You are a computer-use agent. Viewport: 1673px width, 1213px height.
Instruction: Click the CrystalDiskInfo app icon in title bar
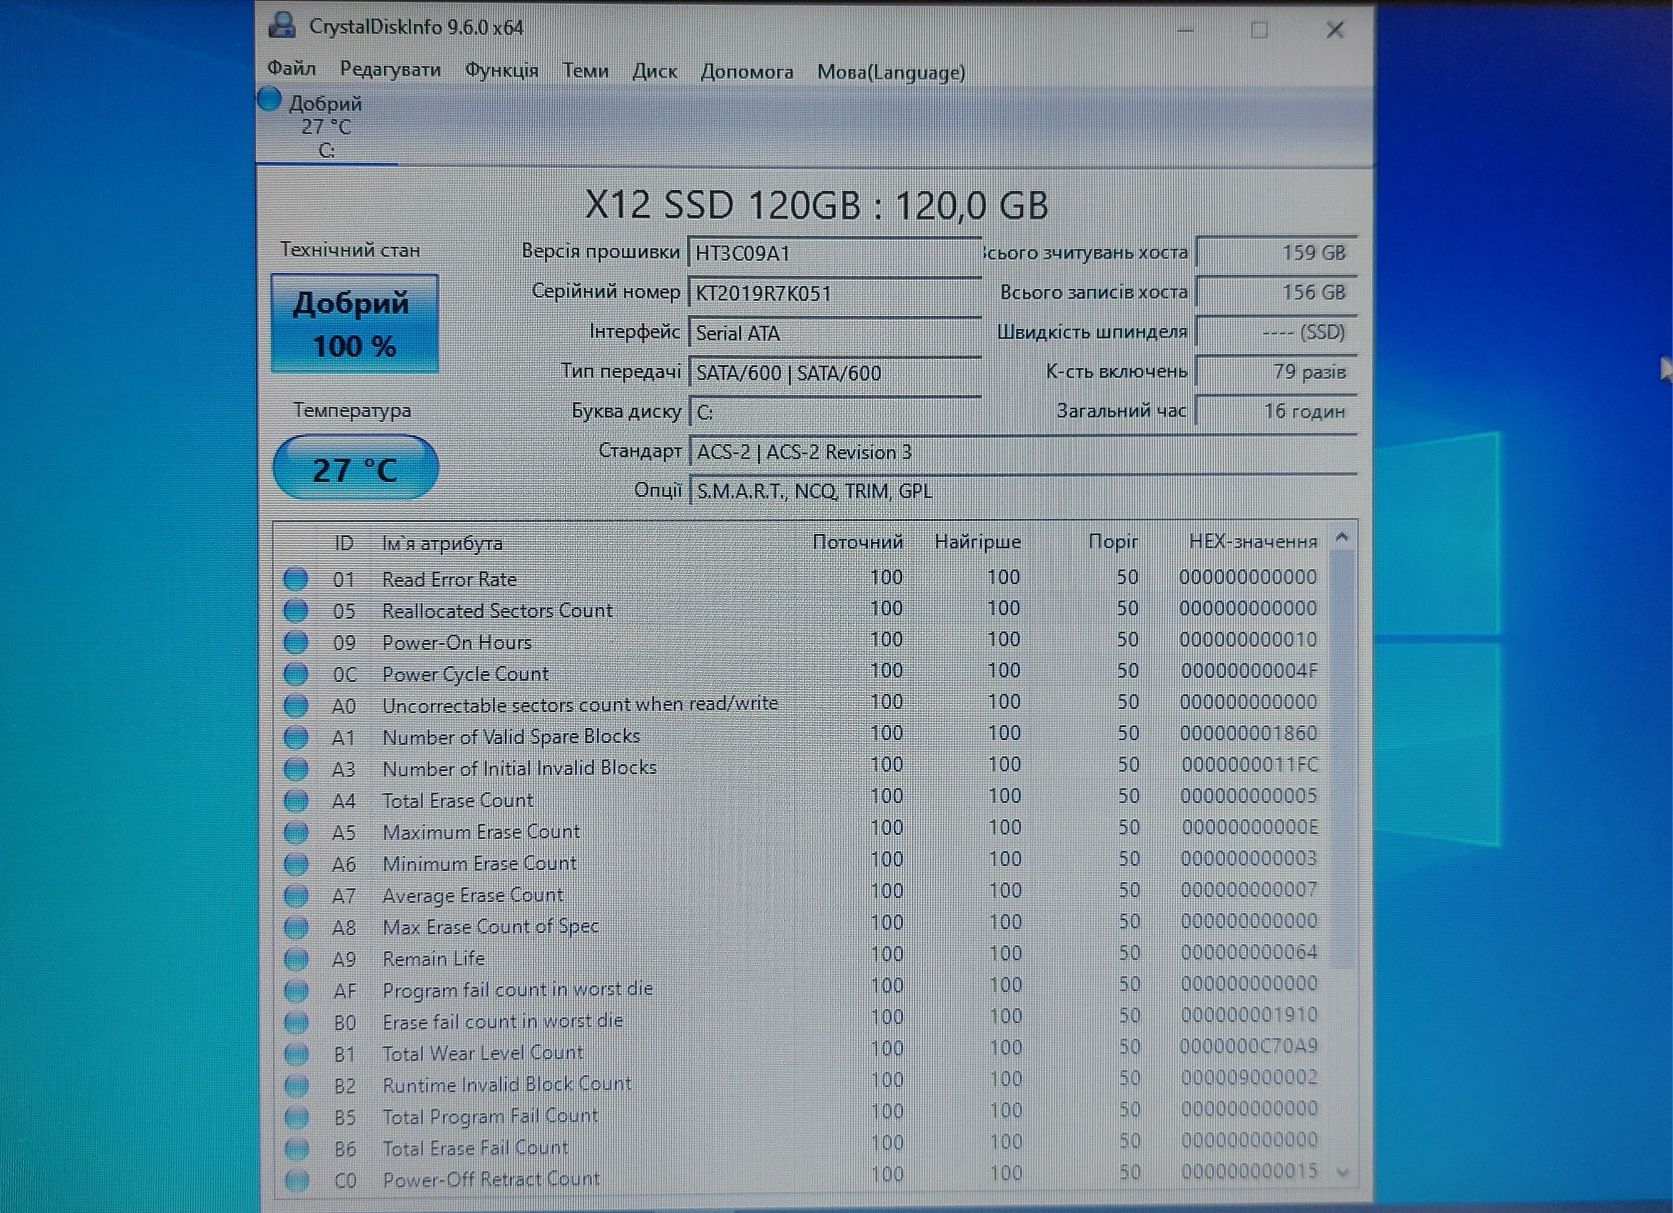coord(283,26)
